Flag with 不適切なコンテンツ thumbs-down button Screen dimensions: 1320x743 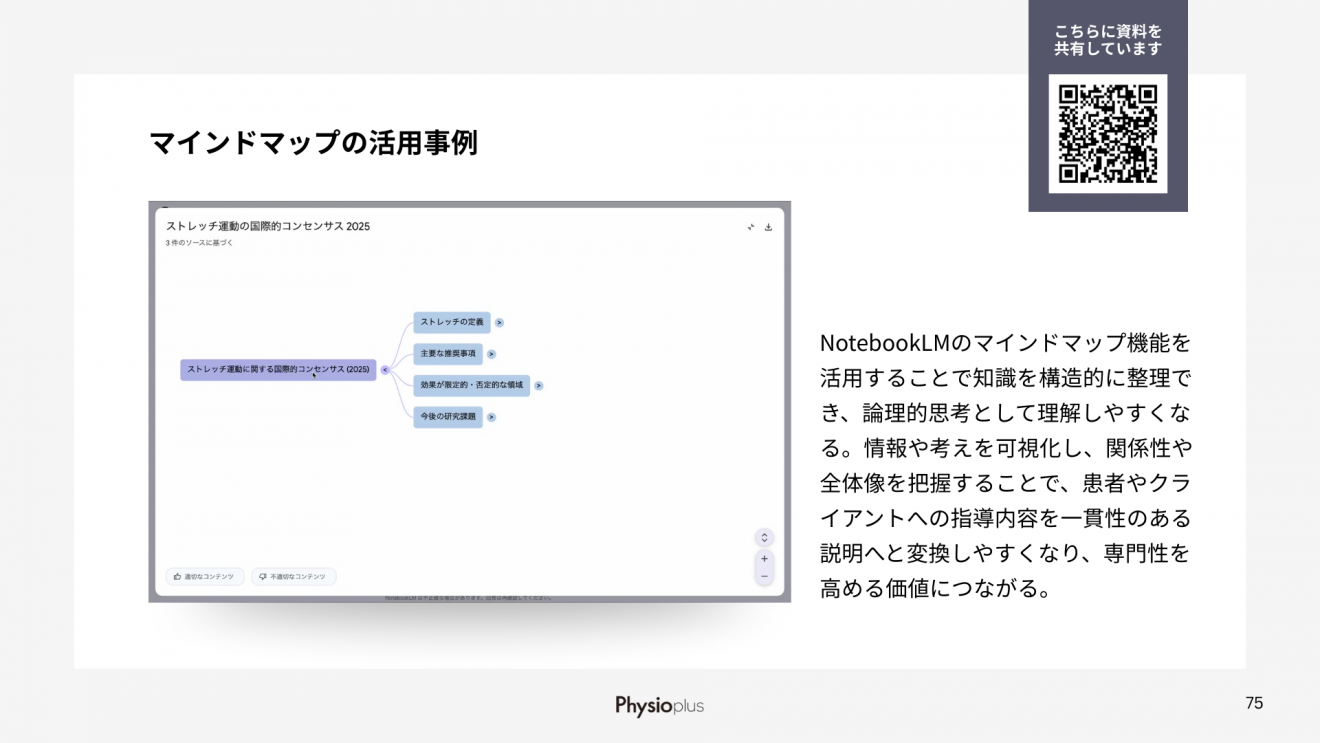coord(293,577)
